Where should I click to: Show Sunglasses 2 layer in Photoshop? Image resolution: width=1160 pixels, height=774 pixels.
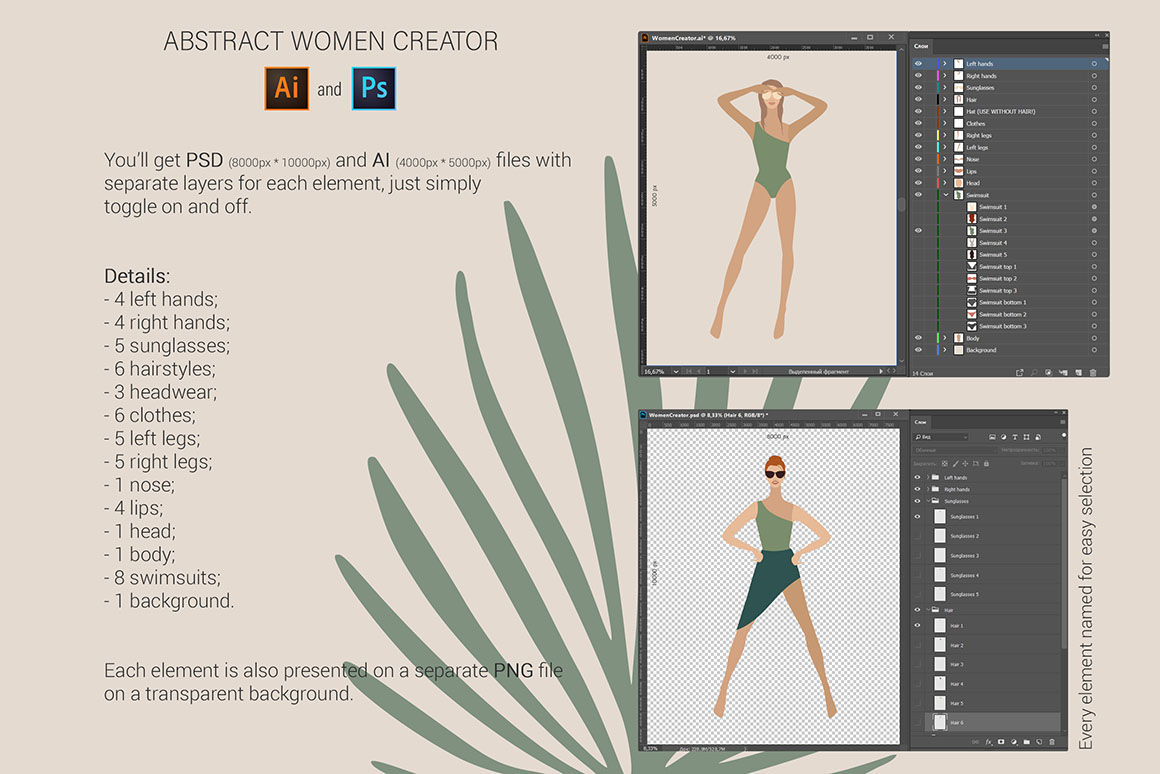point(918,536)
